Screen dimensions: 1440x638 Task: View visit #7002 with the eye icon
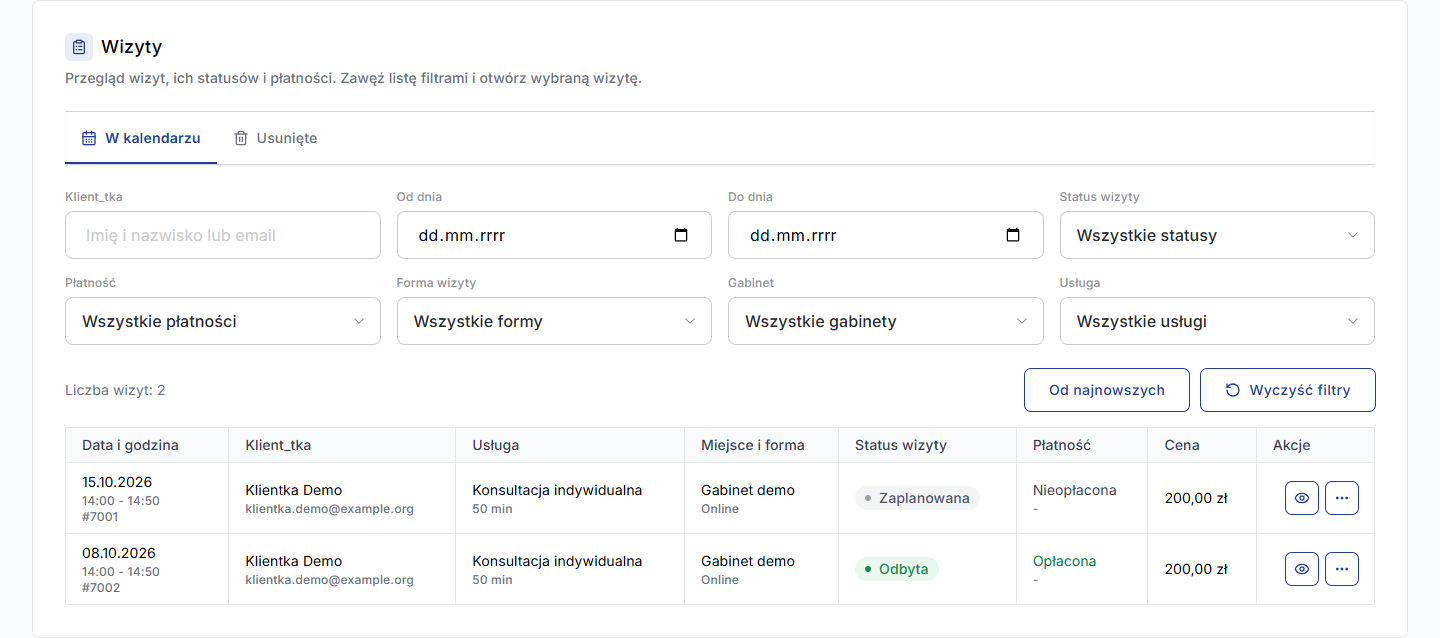tap(1302, 569)
